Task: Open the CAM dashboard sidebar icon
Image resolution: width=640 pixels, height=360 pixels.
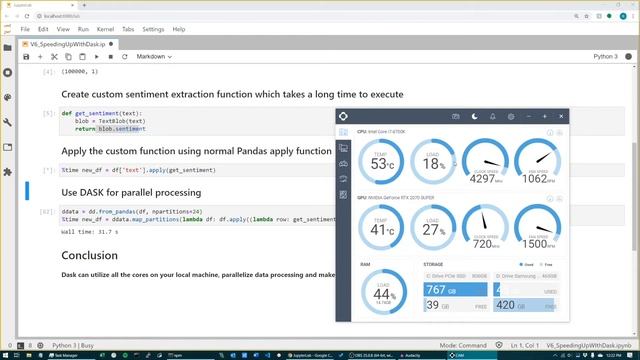Action: pyautogui.click(x=343, y=132)
